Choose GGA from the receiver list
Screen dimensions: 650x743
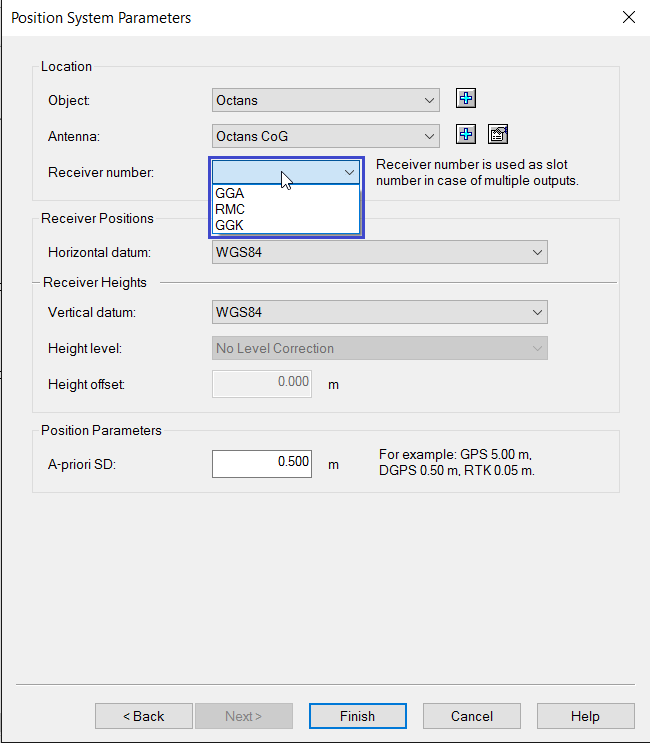(x=287, y=193)
